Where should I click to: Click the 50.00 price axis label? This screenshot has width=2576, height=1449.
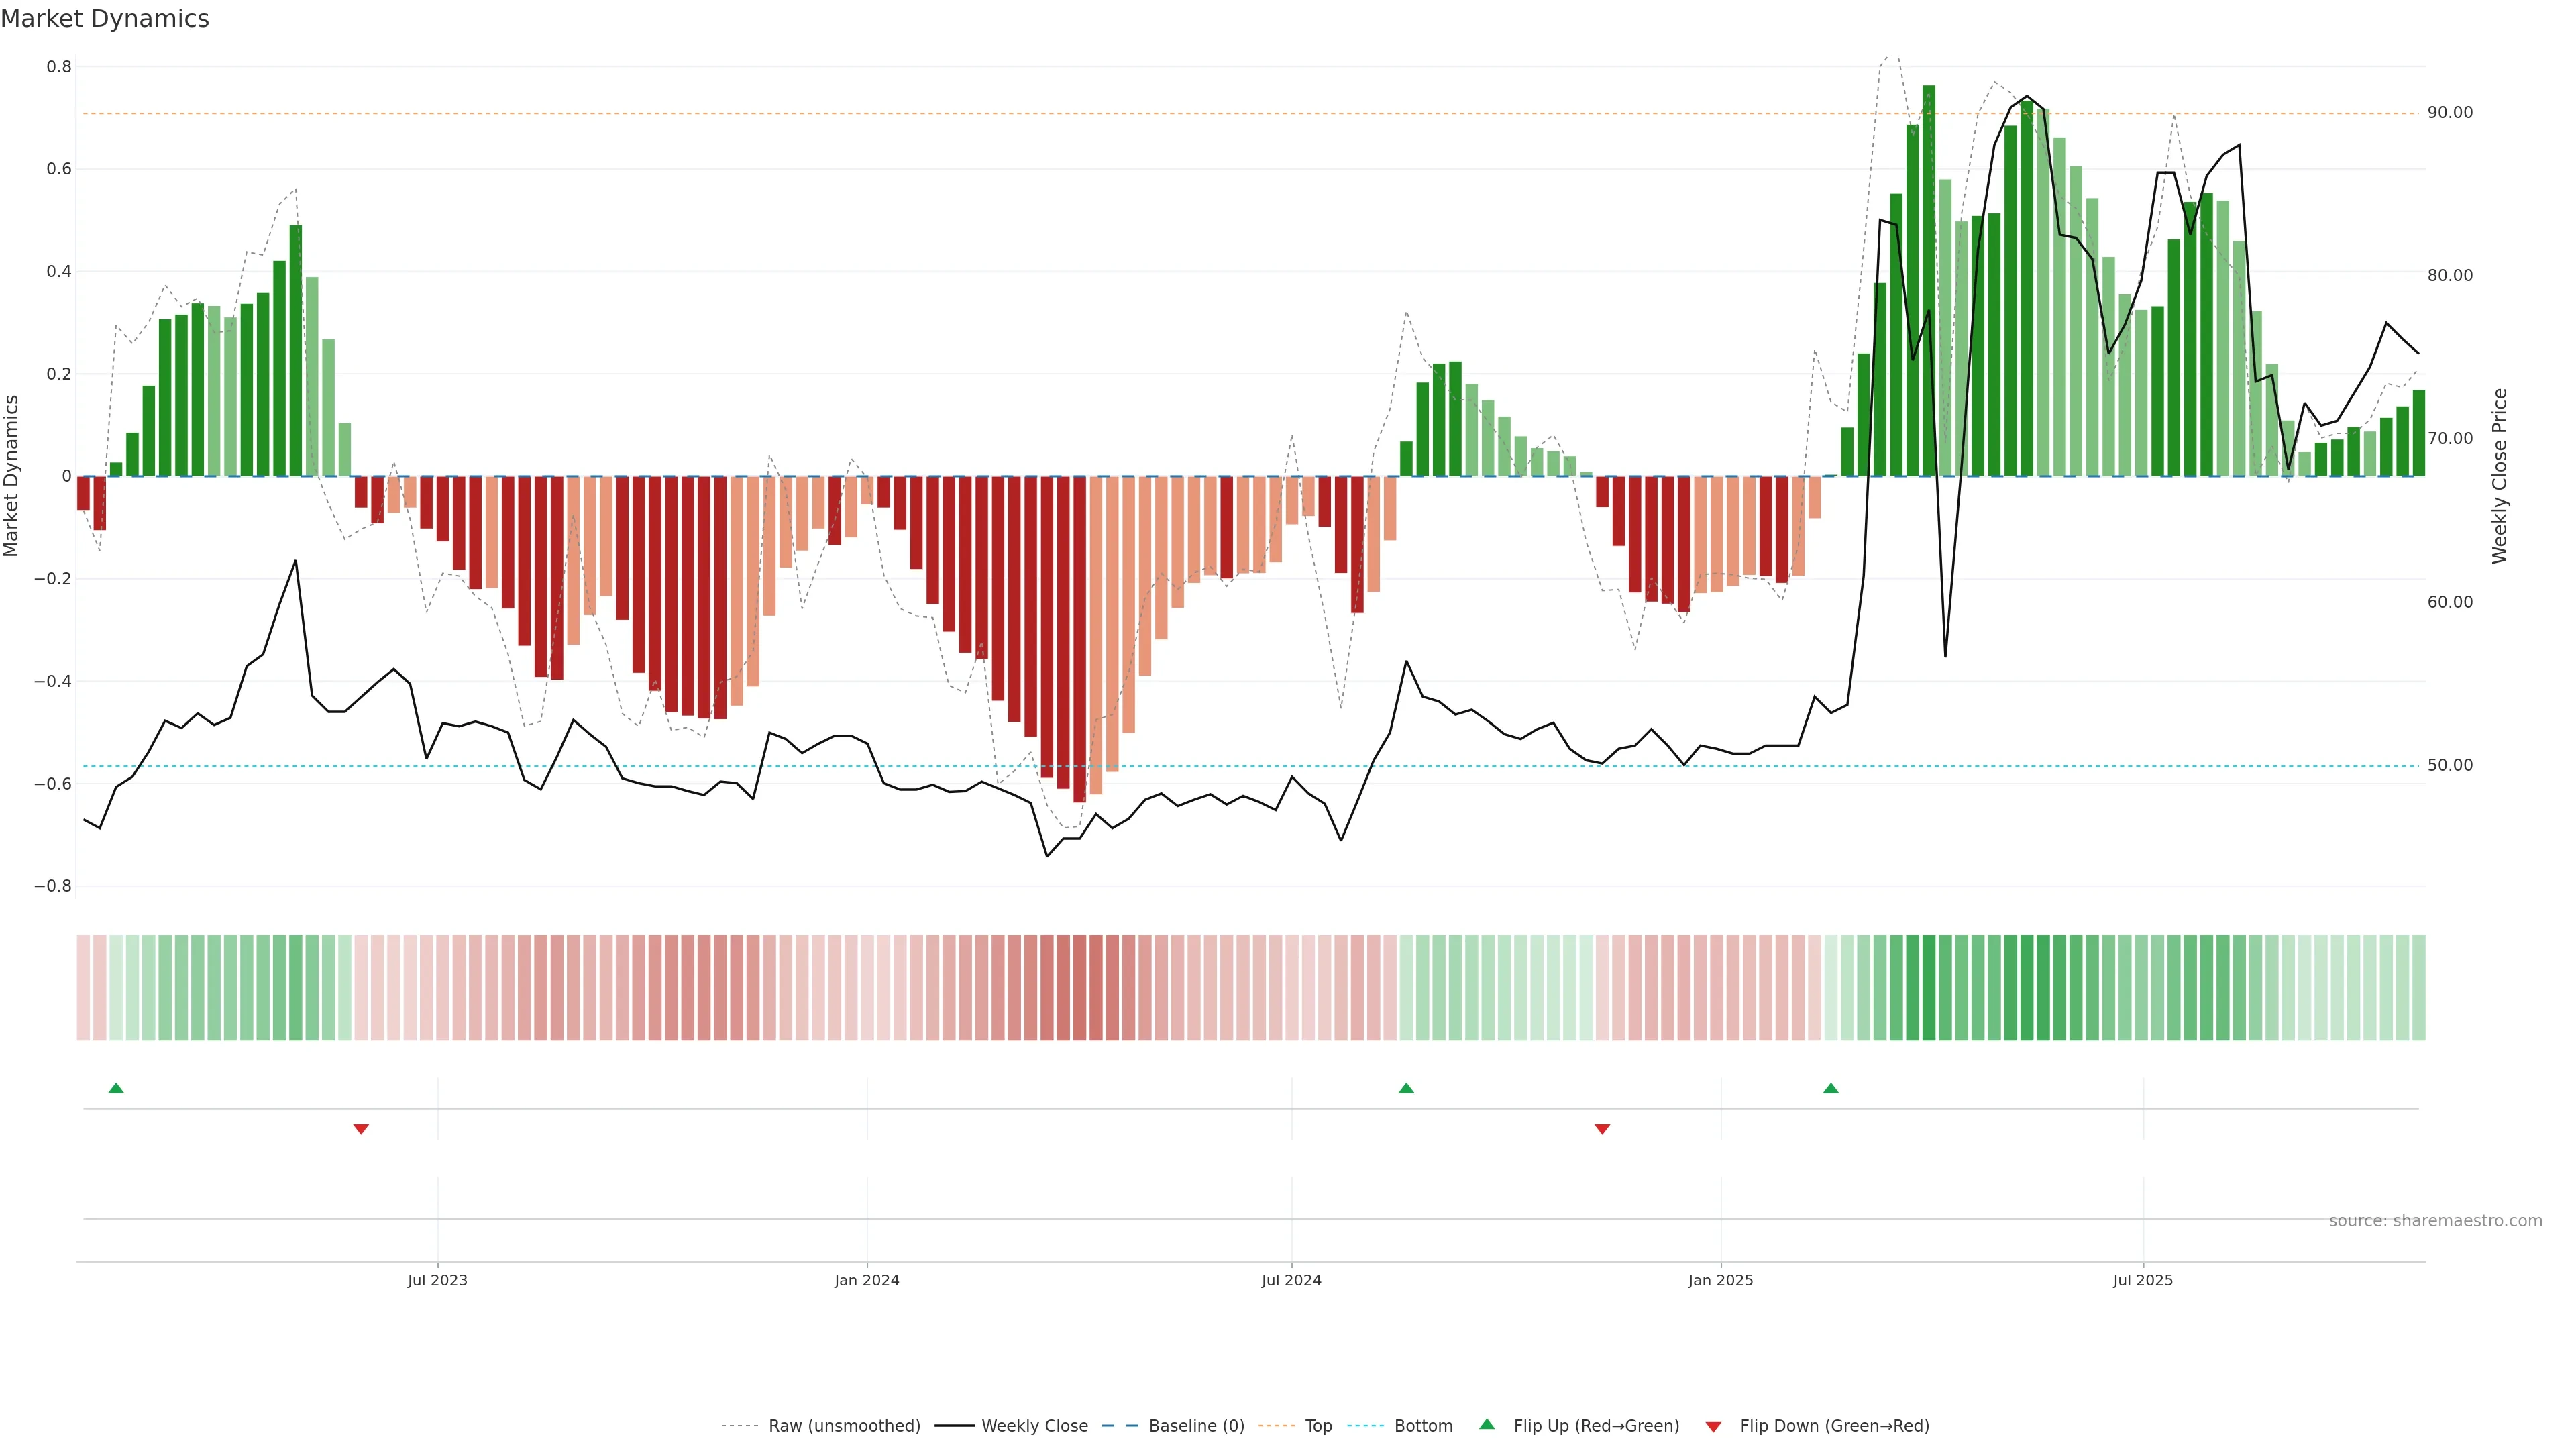[x=2450, y=765]
